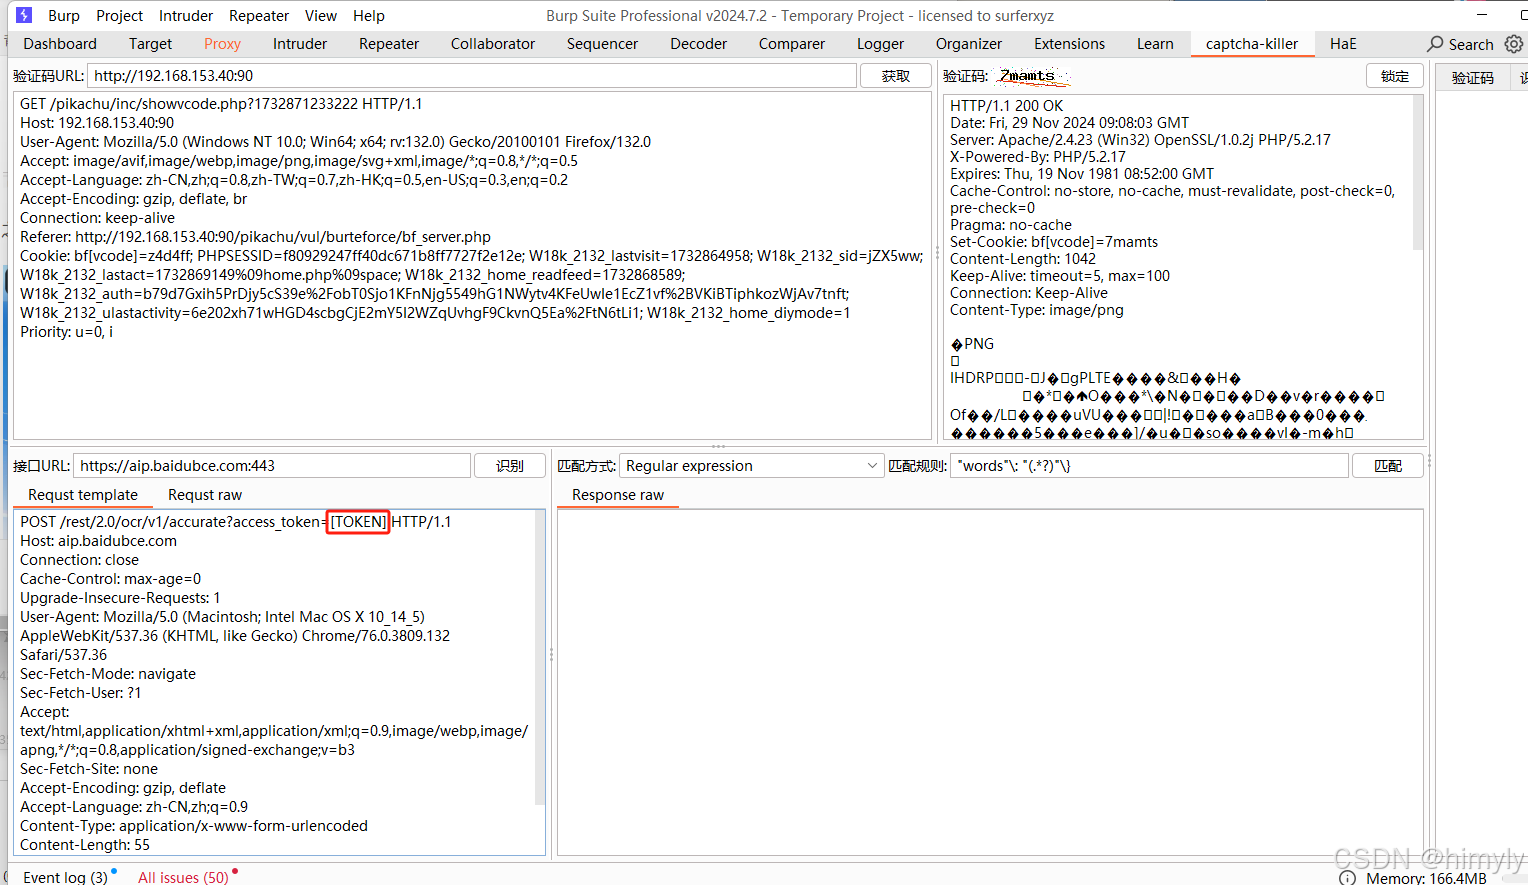Click the 接口URL input field
The image size is (1528, 885).
[272, 466]
